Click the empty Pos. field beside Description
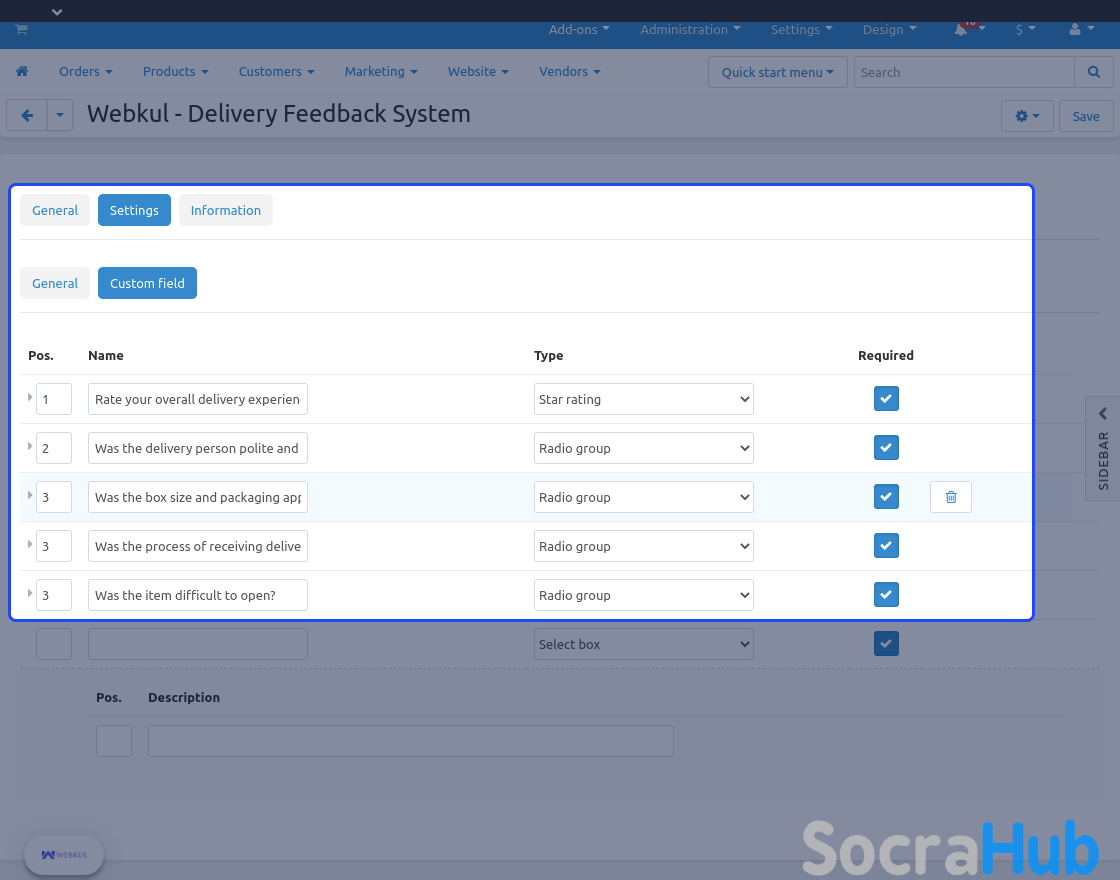Image resolution: width=1120 pixels, height=880 pixels. click(x=114, y=741)
